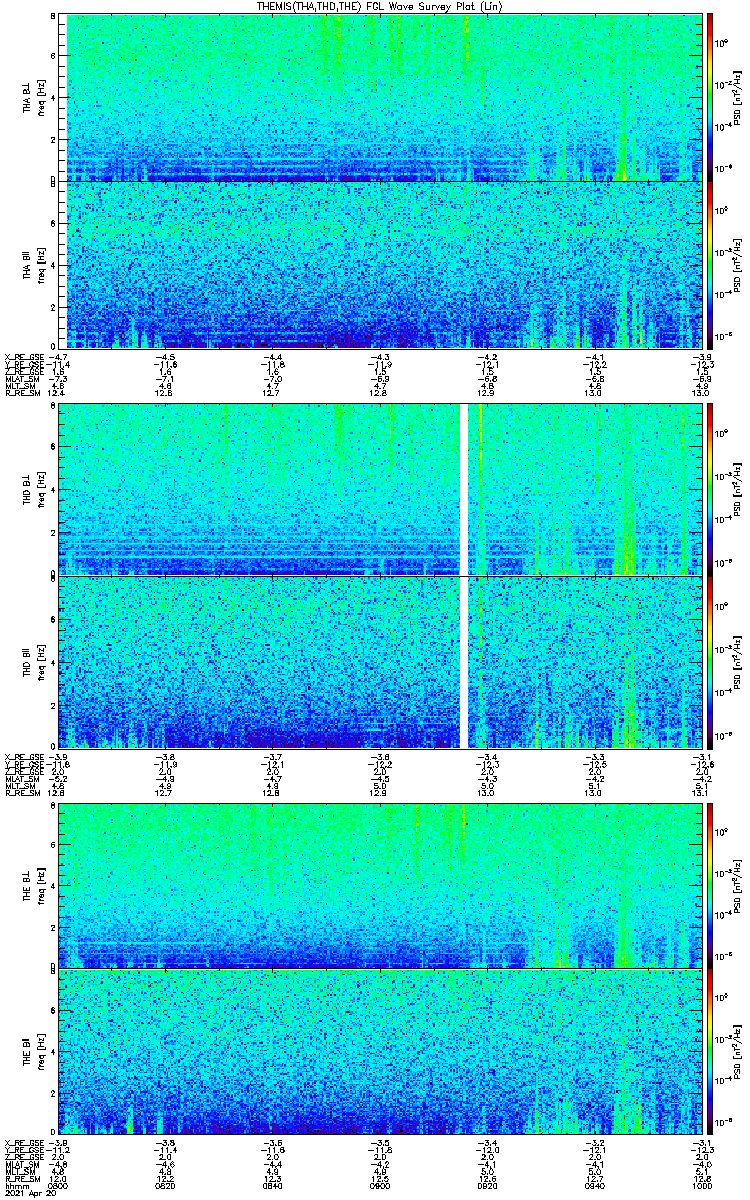
Task: Click the THE B-parallel spectrogram panel
Action: [x=380, y=1052]
